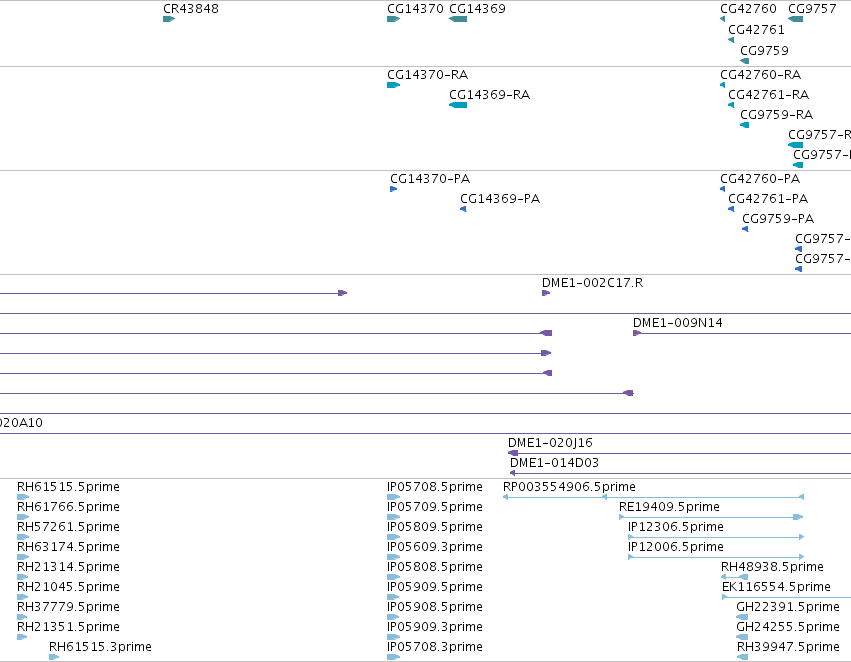Click the RP003554906.5prime label
This screenshot has height=662, width=851.
569,487
